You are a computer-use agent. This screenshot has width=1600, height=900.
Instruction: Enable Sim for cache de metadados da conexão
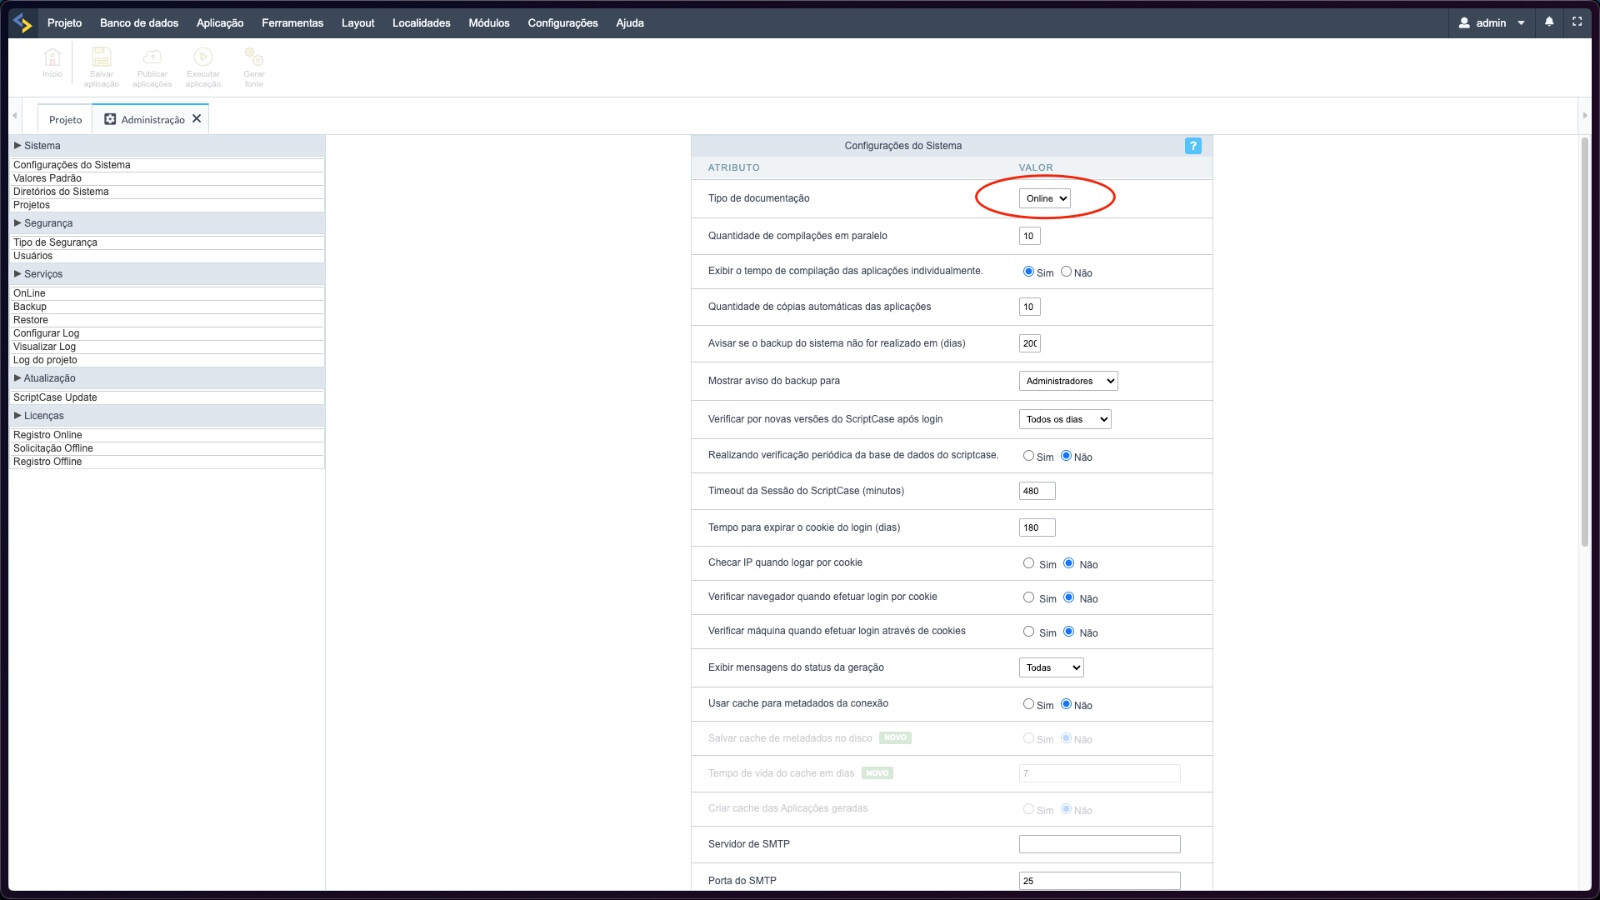1028,704
